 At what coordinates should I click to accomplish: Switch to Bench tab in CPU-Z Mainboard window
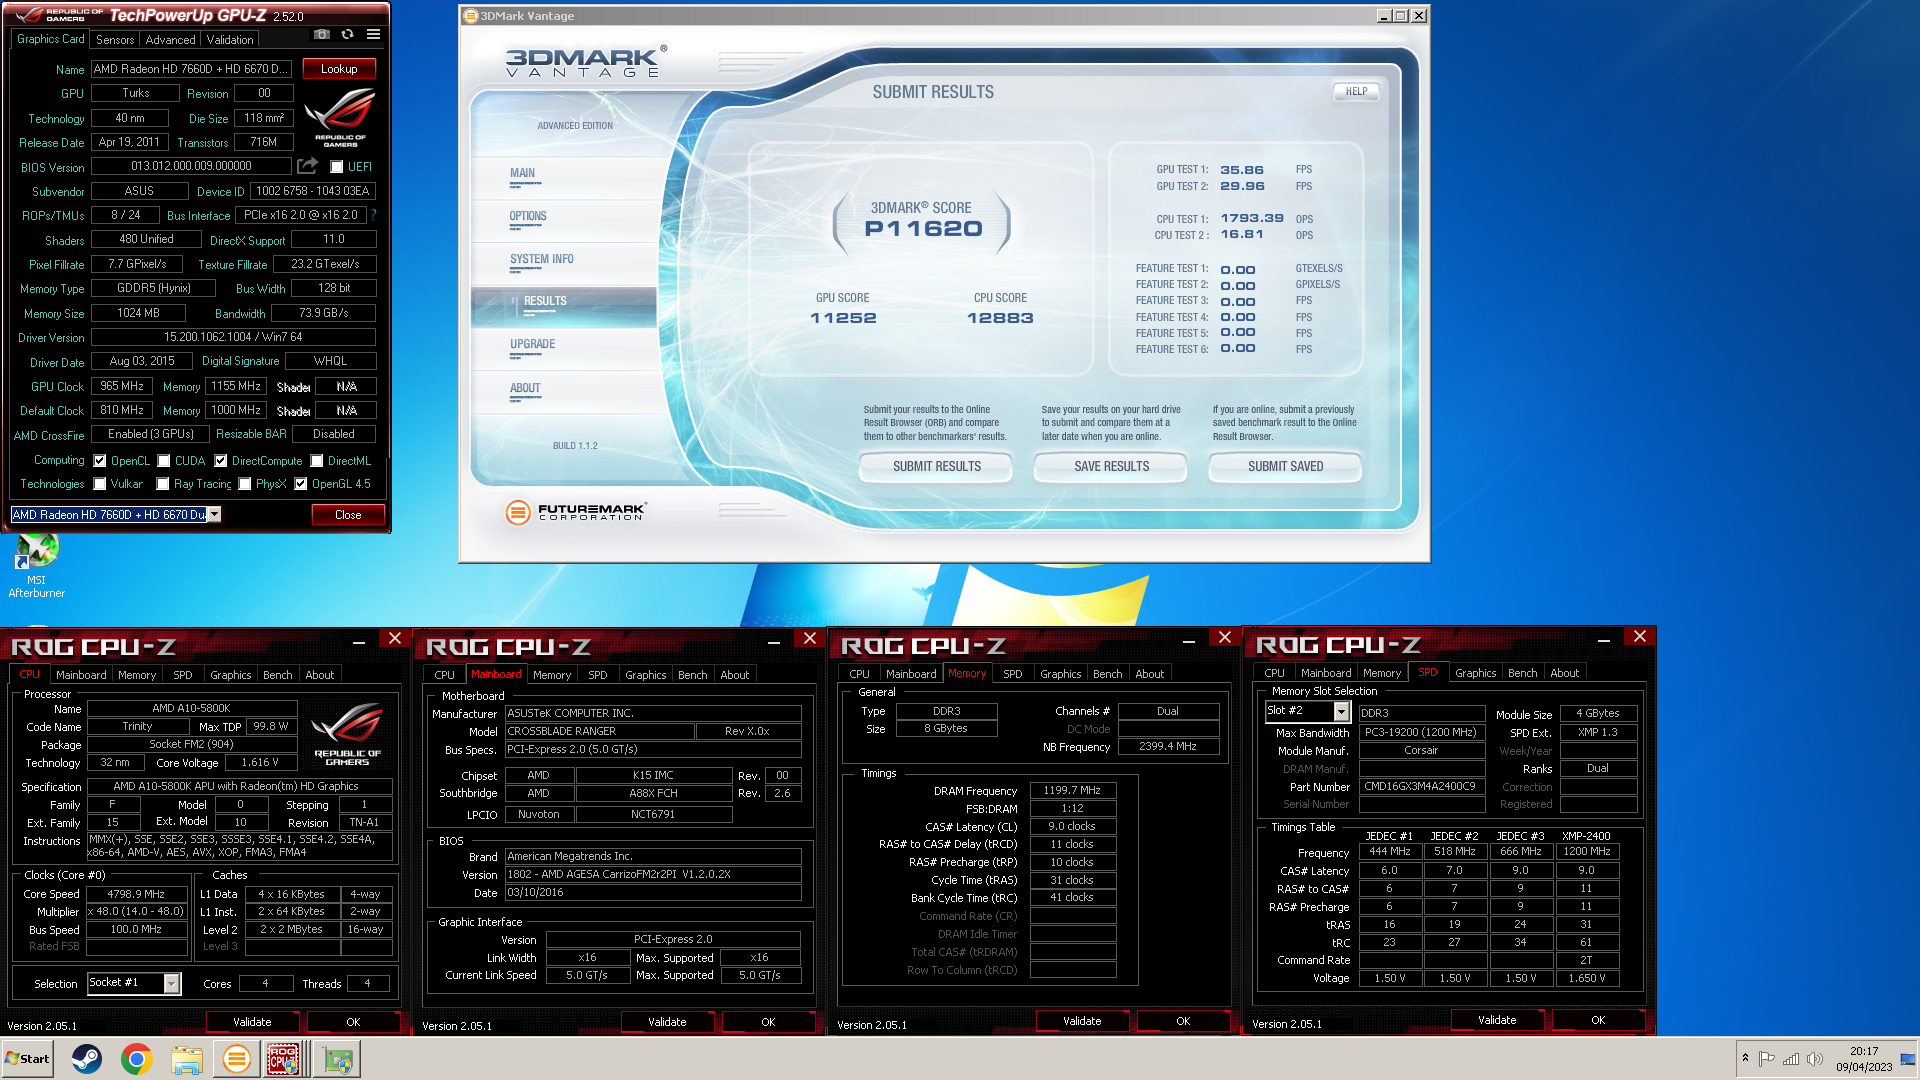pos(692,675)
